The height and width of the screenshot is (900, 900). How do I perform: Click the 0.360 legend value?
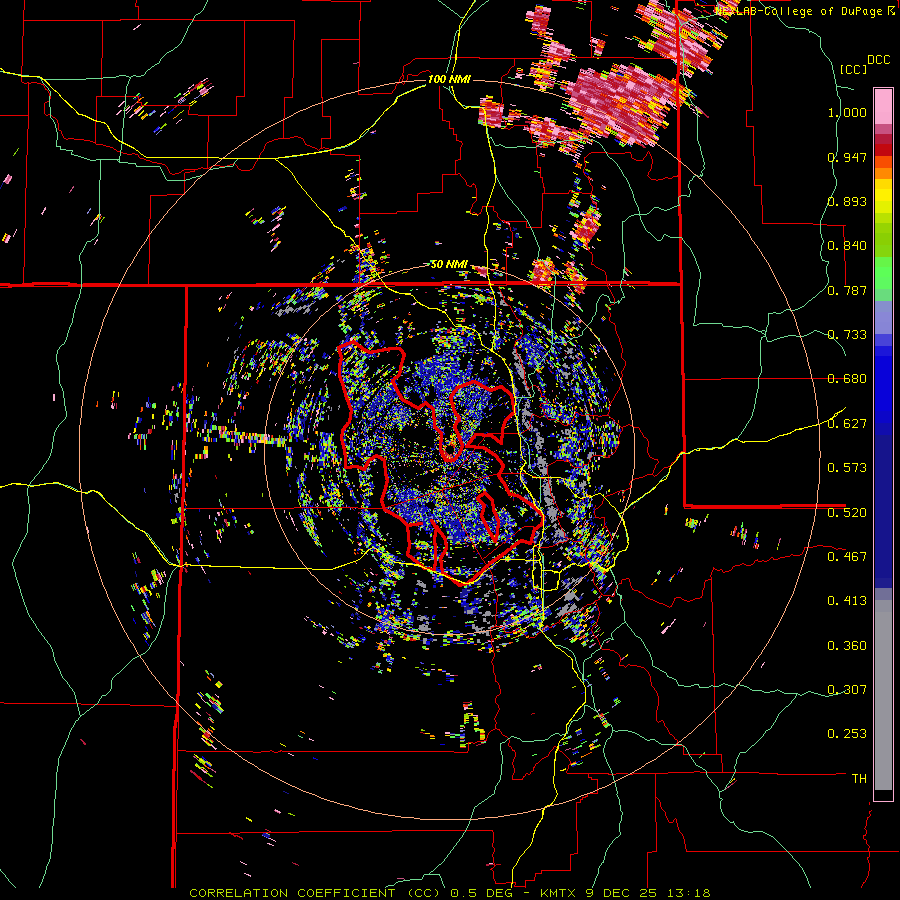(847, 646)
